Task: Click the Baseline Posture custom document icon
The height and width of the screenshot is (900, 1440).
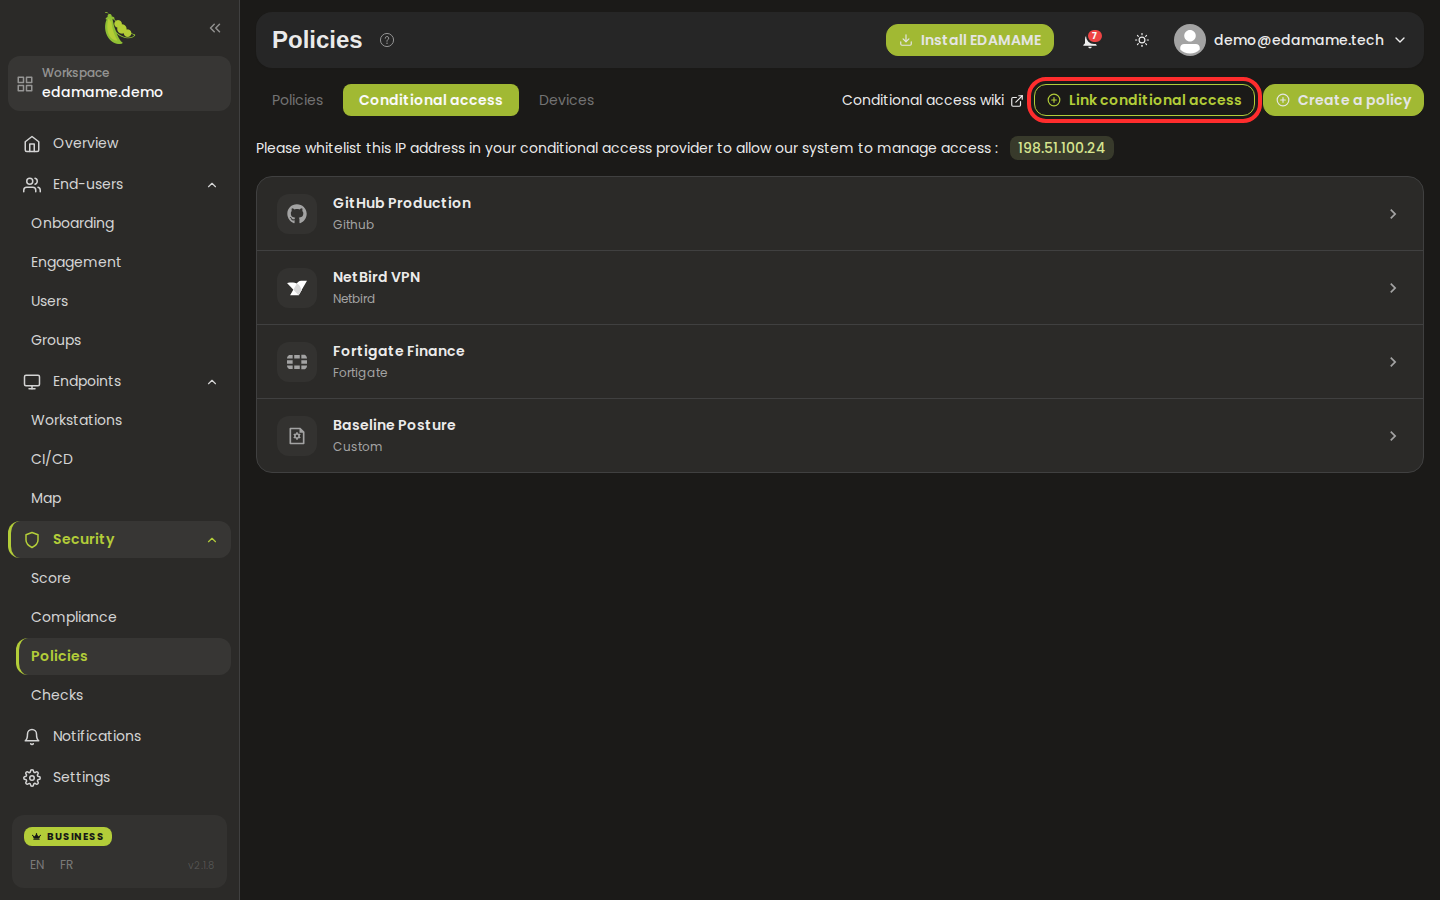Action: [297, 436]
